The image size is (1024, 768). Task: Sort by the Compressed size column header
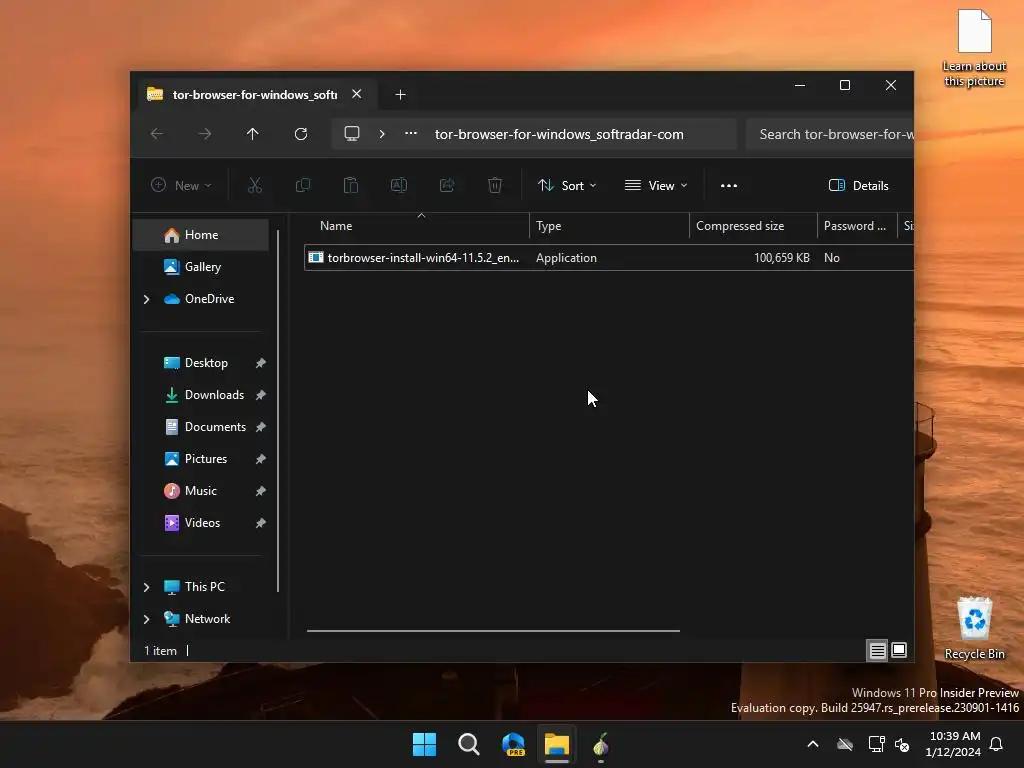[753, 226]
